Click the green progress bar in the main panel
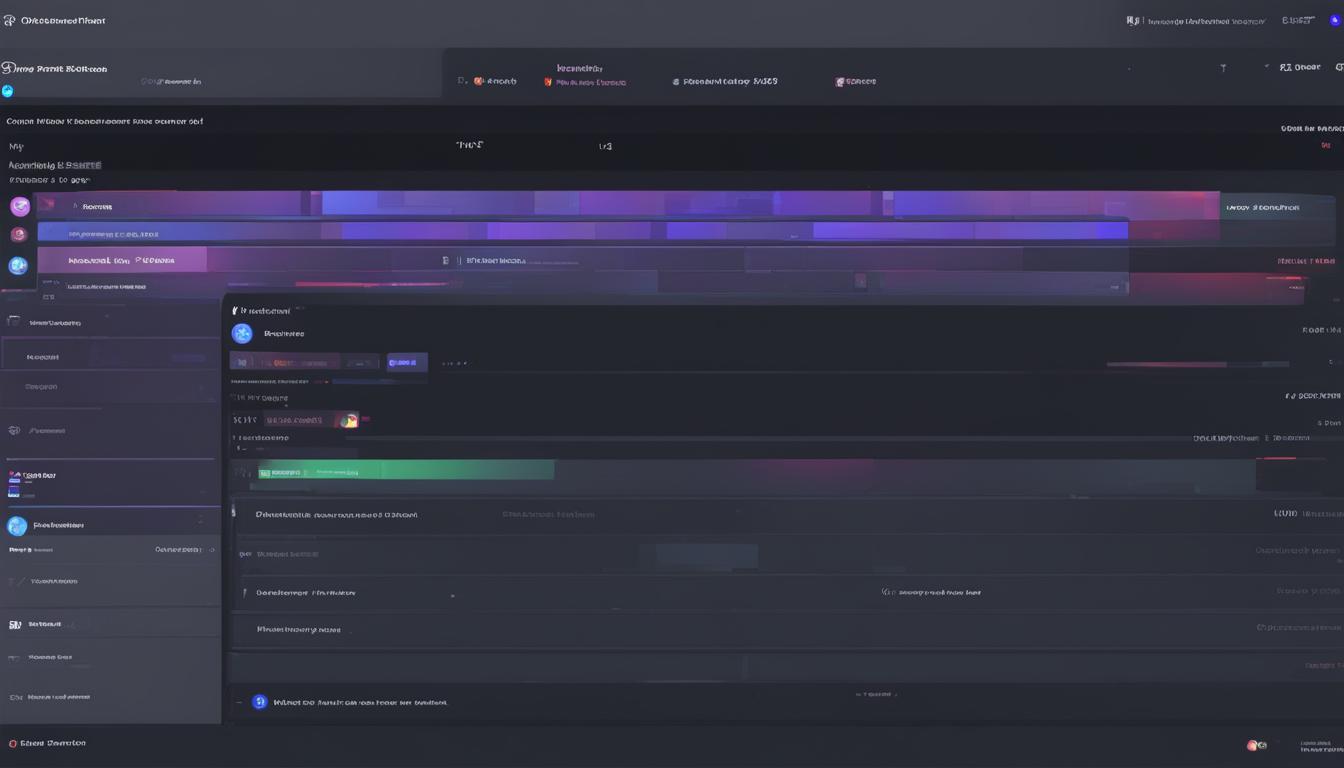The height and width of the screenshot is (768, 1344). [405, 470]
